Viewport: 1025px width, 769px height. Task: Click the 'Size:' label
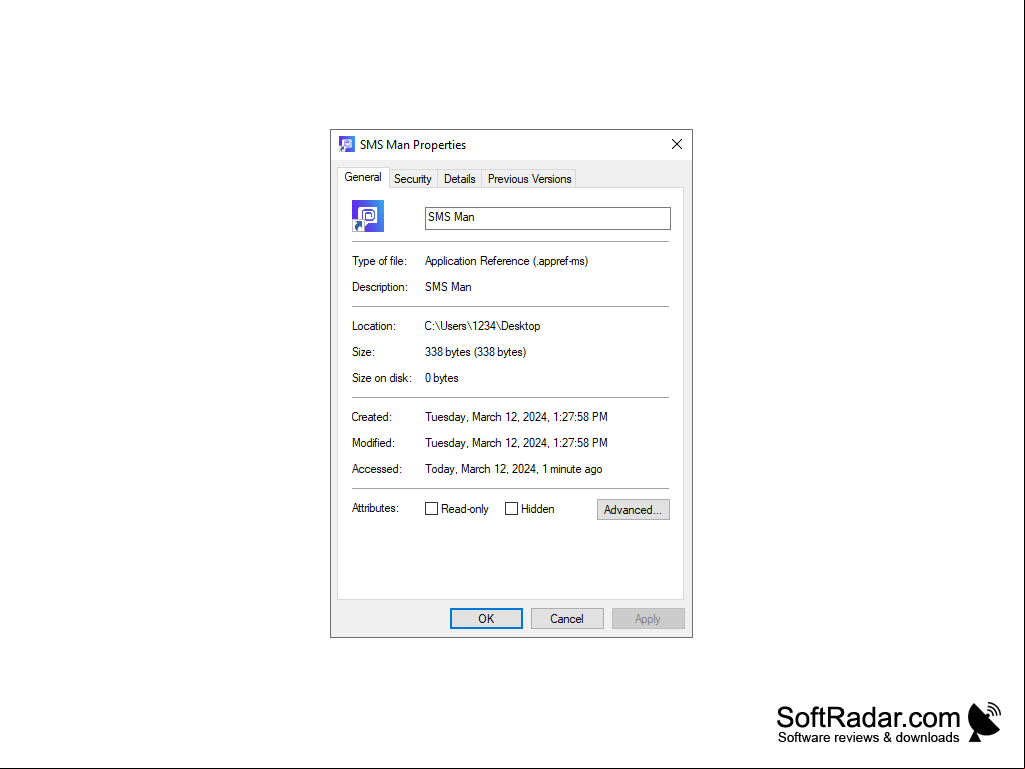click(363, 352)
